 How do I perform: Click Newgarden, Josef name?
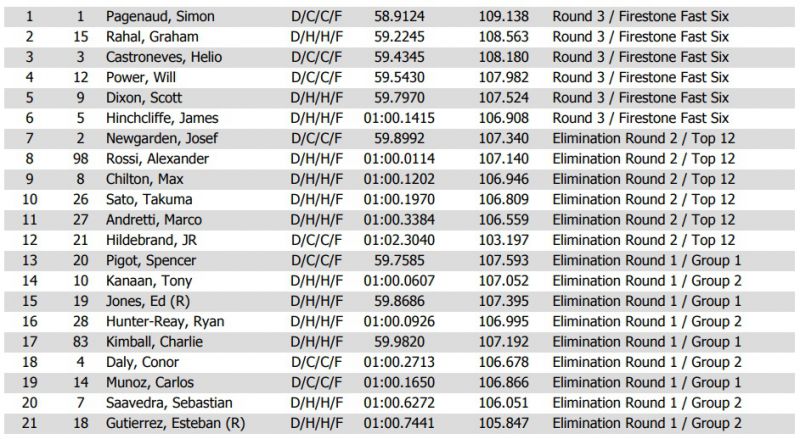tap(162, 139)
